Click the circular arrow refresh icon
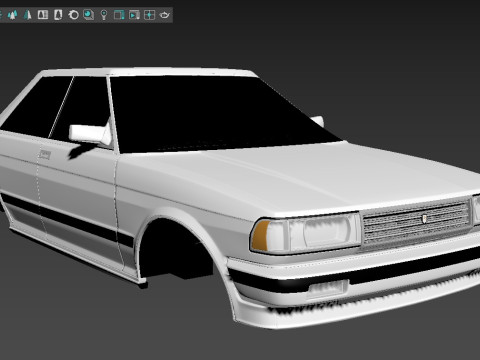 (73, 15)
